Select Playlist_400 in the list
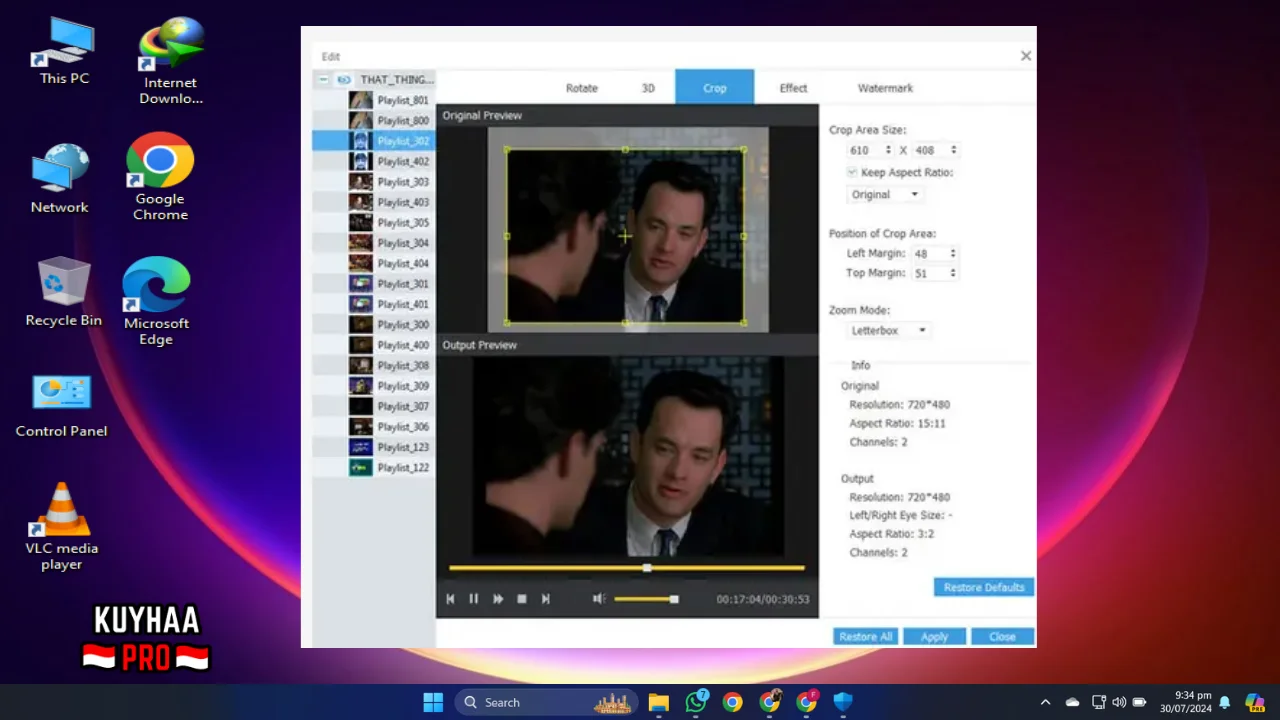This screenshot has width=1280, height=720. click(374, 345)
